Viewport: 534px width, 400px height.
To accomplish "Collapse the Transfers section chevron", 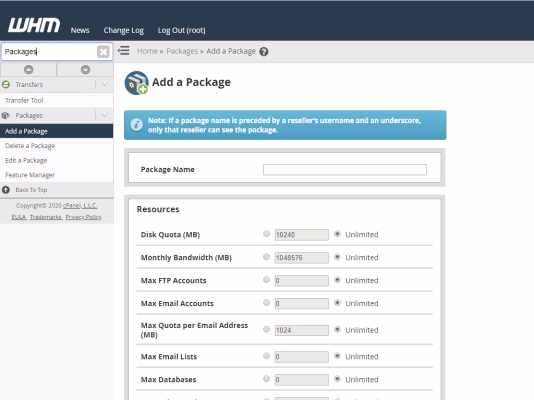I will (105, 84).
